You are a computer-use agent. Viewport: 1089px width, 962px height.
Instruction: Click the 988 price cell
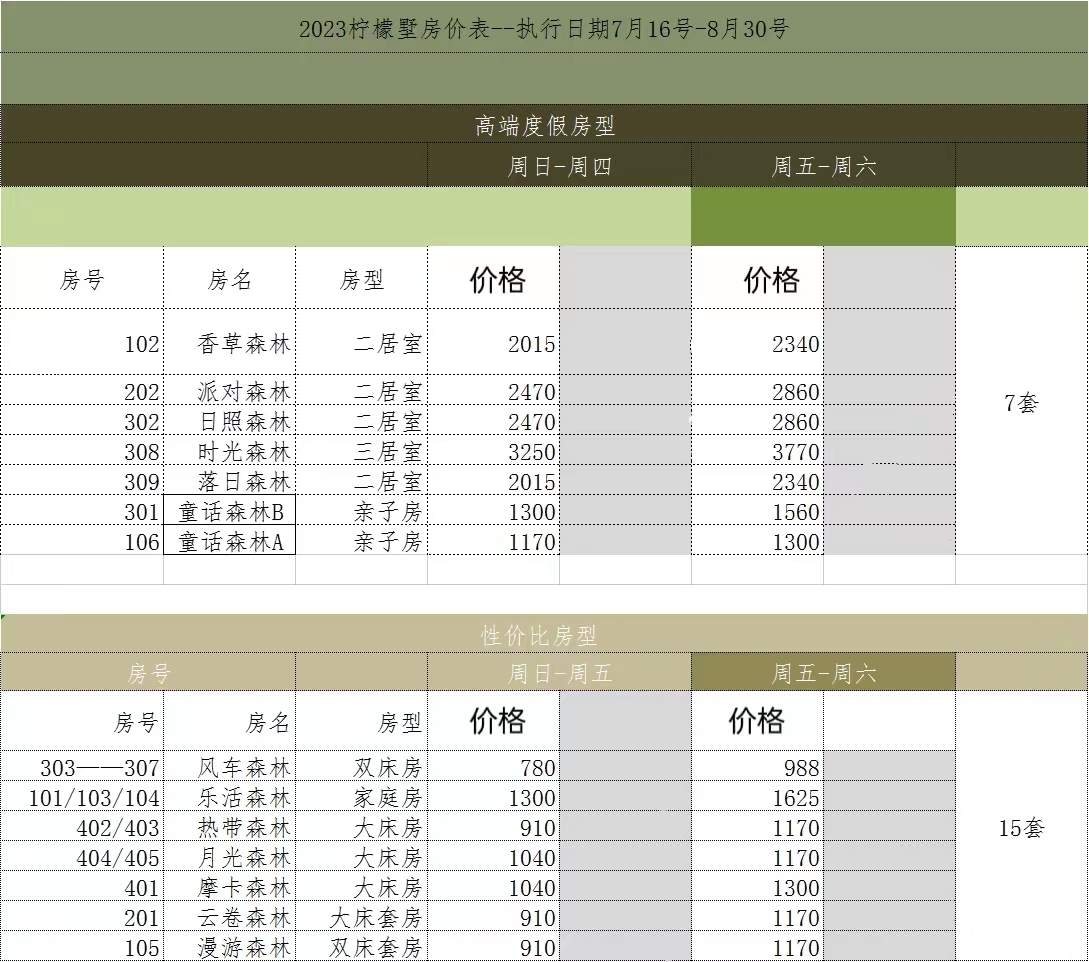[758, 768]
